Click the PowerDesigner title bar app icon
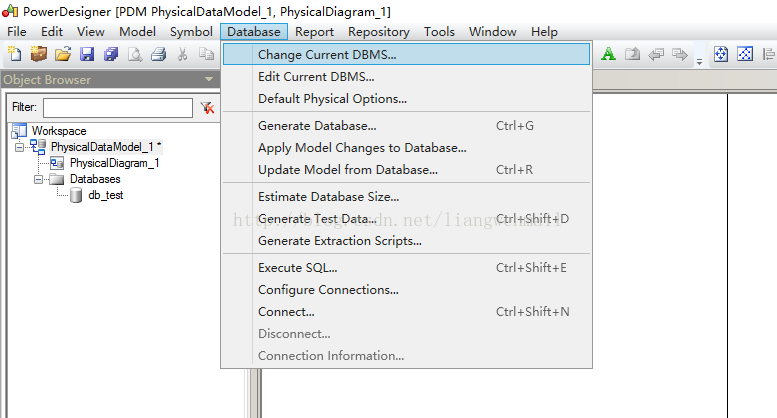This screenshot has height=418, width=777. [x=10, y=10]
